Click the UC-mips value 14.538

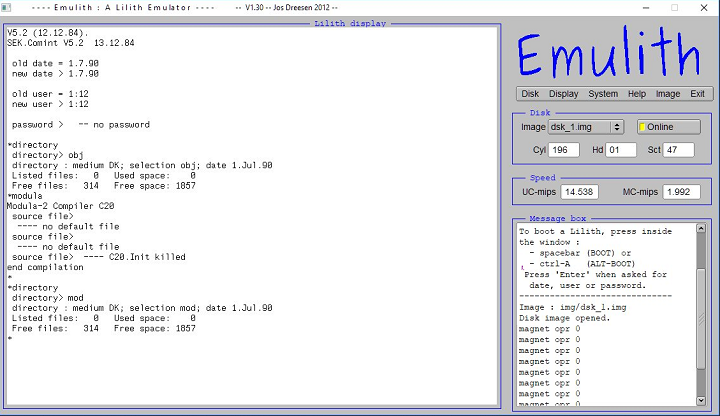pyautogui.click(x=579, y=192)
